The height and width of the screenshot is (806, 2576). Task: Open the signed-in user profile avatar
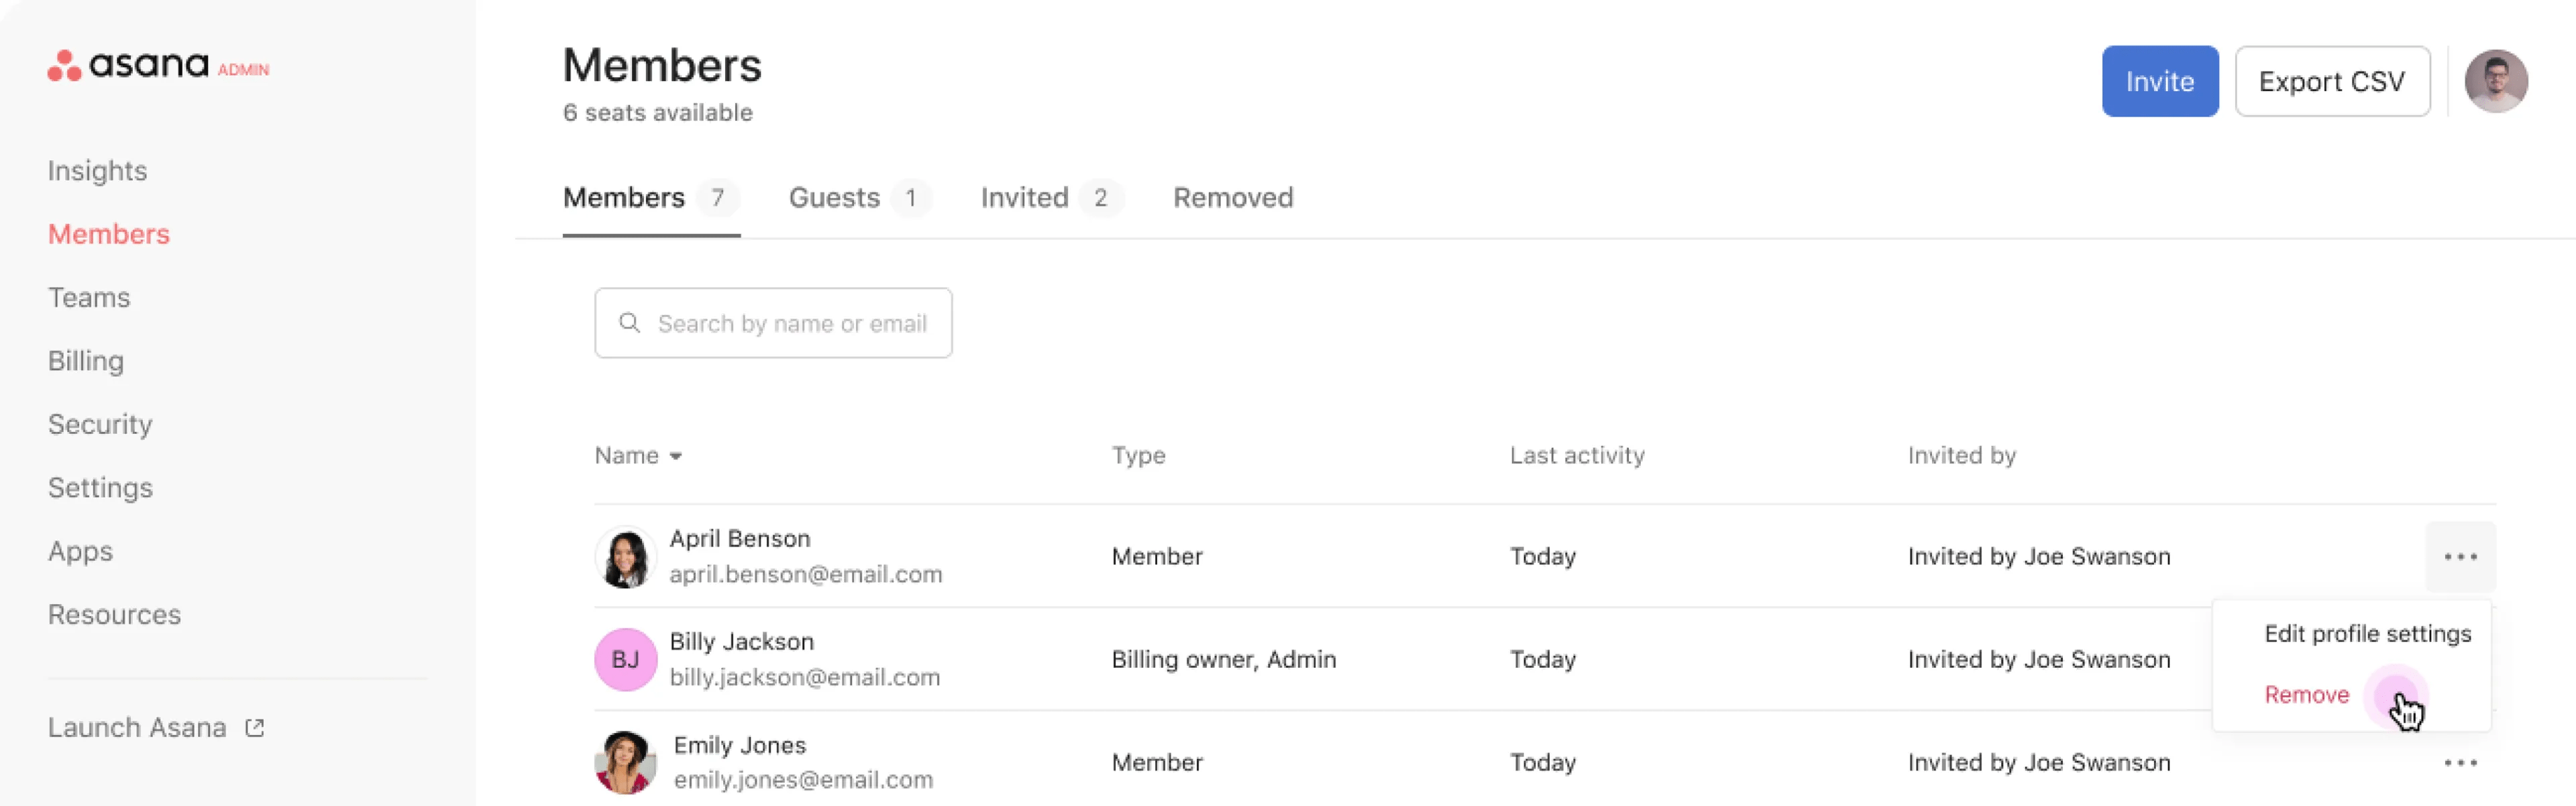[x=2495, y=81]
